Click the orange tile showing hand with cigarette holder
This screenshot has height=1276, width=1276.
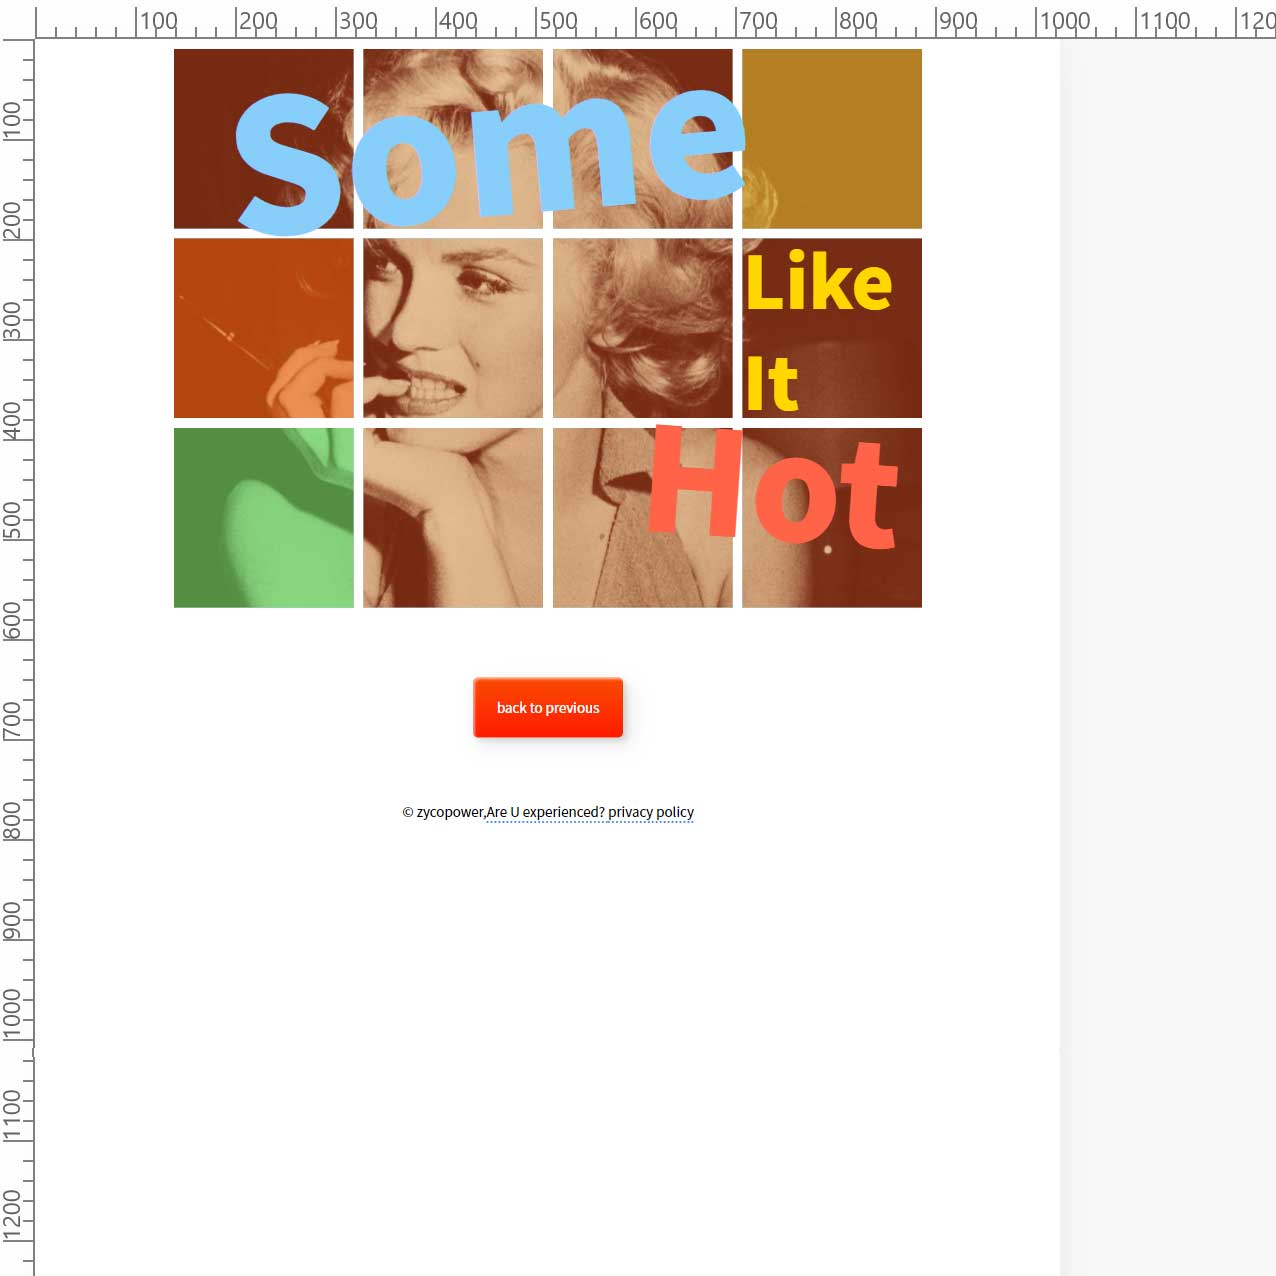(x=264, y=328)
